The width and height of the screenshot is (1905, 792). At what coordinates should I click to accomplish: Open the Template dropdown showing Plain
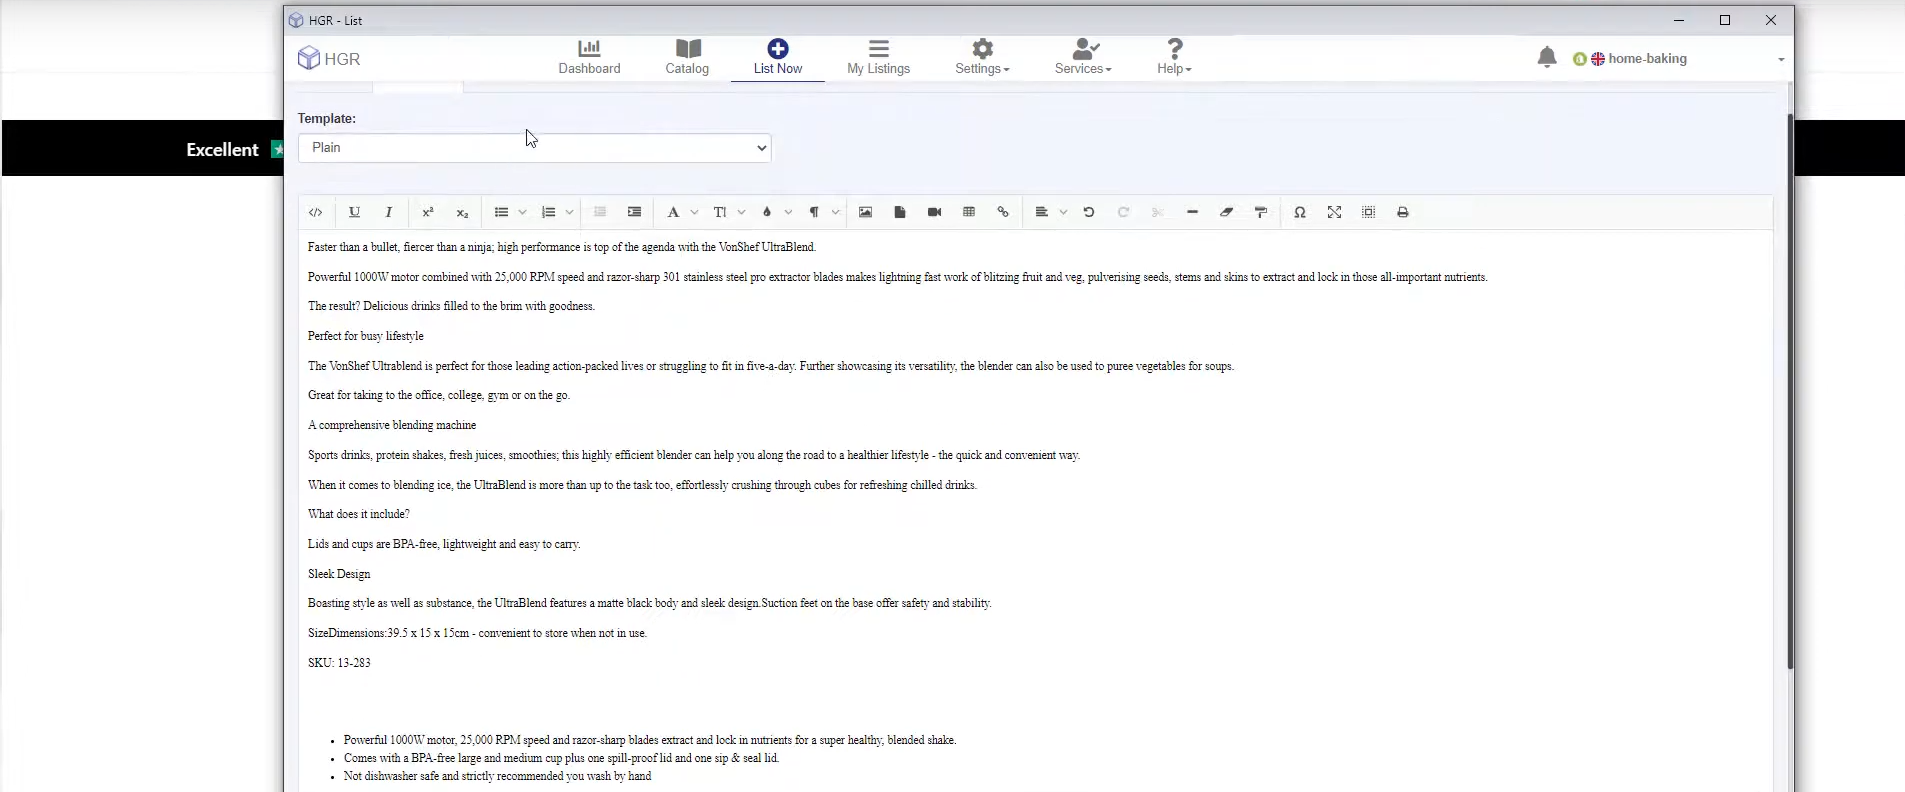coord(534,148)
